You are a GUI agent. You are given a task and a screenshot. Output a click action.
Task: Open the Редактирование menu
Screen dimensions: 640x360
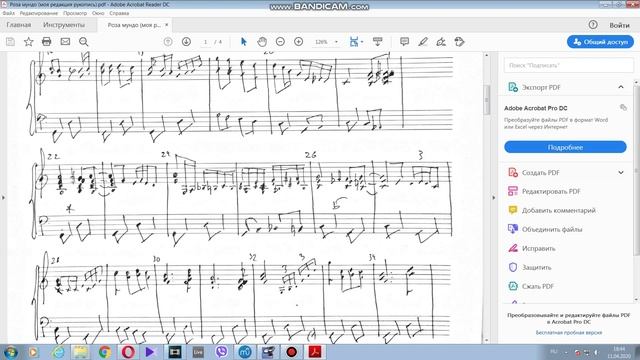point(39,13)
